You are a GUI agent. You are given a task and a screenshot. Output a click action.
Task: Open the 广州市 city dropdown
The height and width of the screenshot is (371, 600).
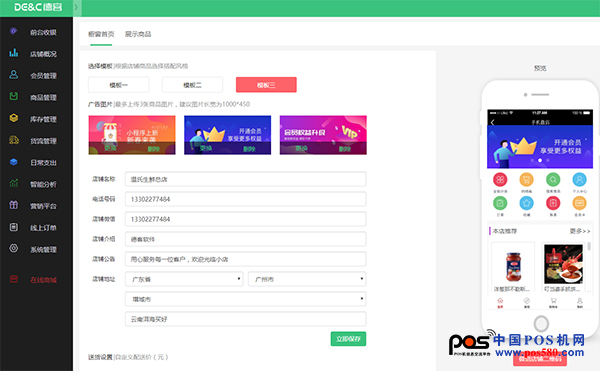coord(307,279)
